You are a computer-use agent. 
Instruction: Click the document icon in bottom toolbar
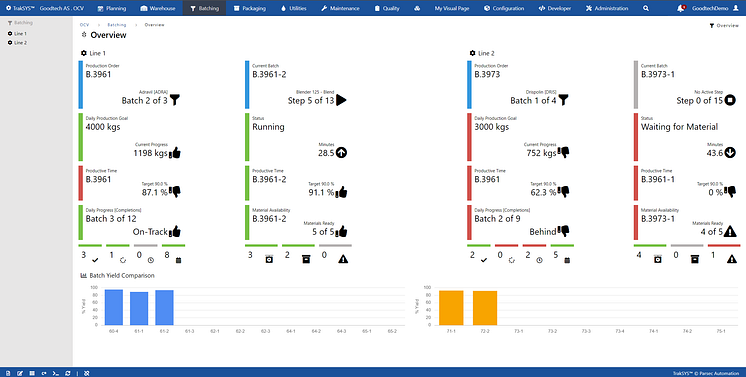point(8,374)
